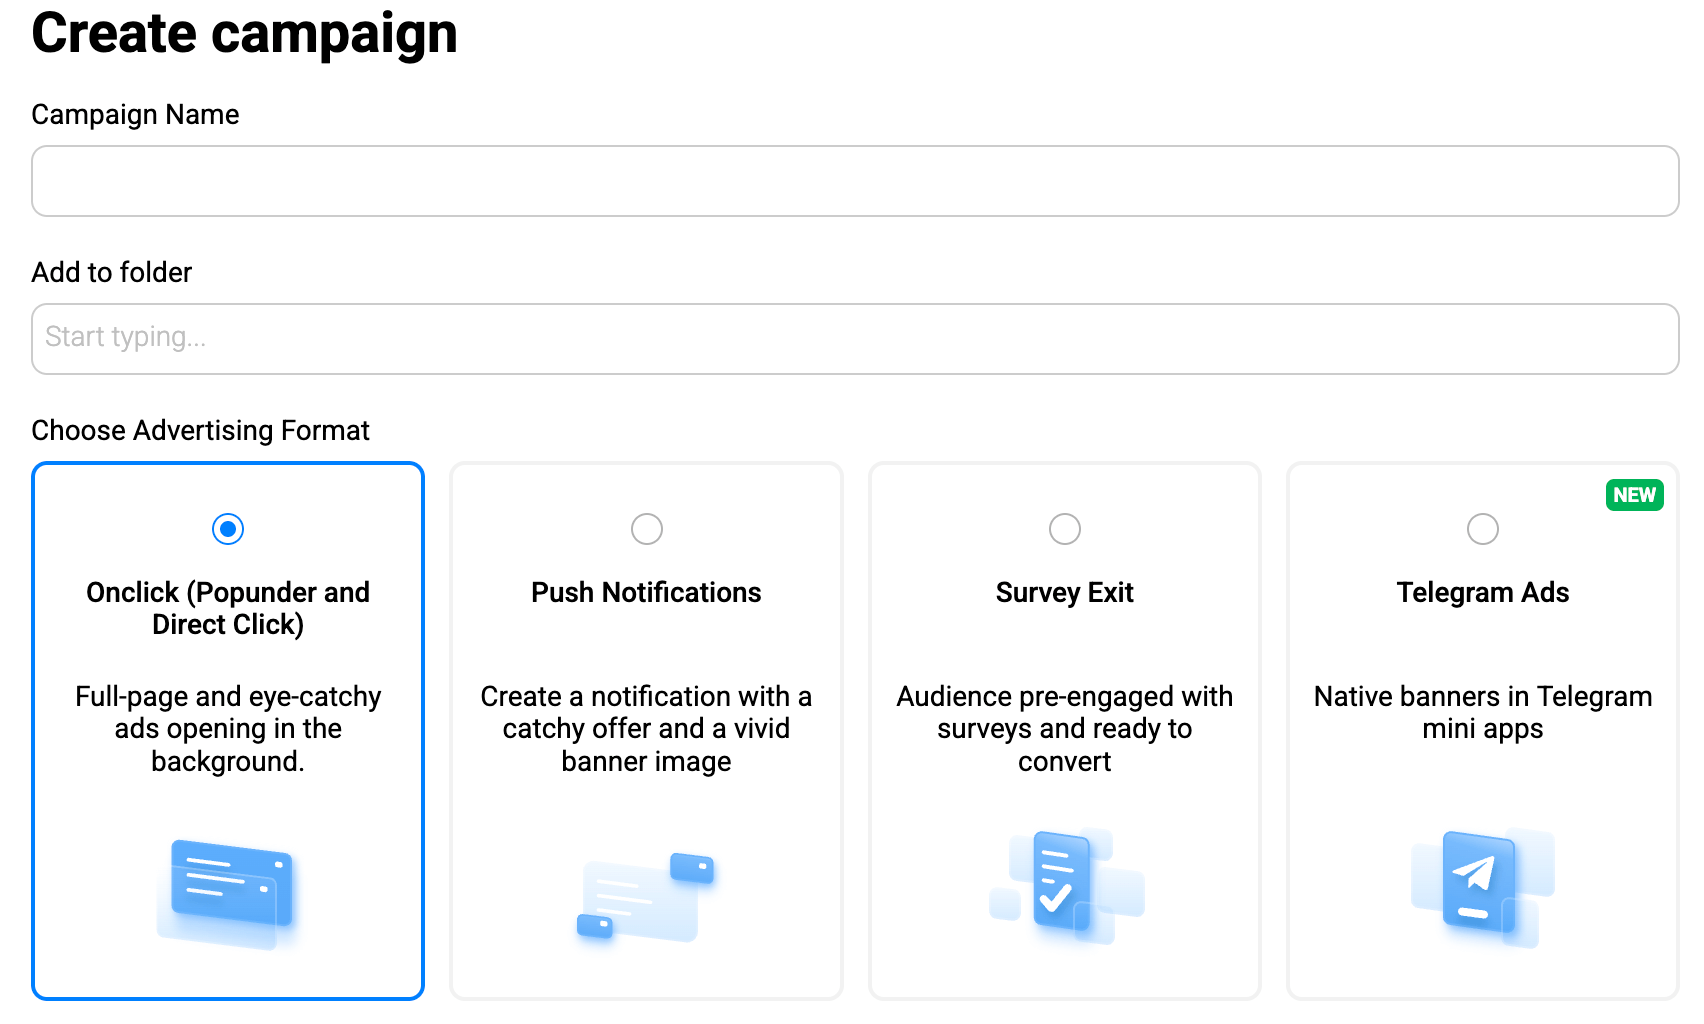1704x1024 pixels.
Task: Select the Telegram Ads radio button
Action: click(x=1483, y=529)
